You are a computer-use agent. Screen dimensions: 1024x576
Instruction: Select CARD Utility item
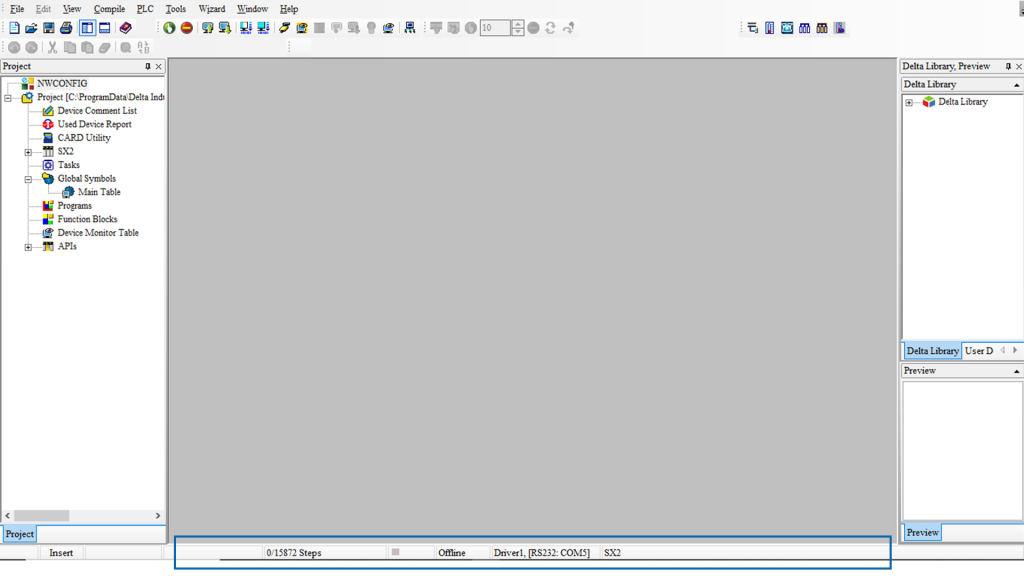point(84,138)
